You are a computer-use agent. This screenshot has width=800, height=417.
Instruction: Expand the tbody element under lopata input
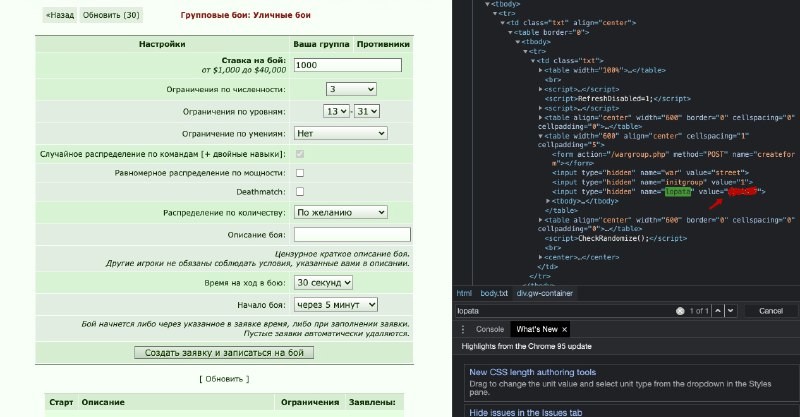click(548, 201)
